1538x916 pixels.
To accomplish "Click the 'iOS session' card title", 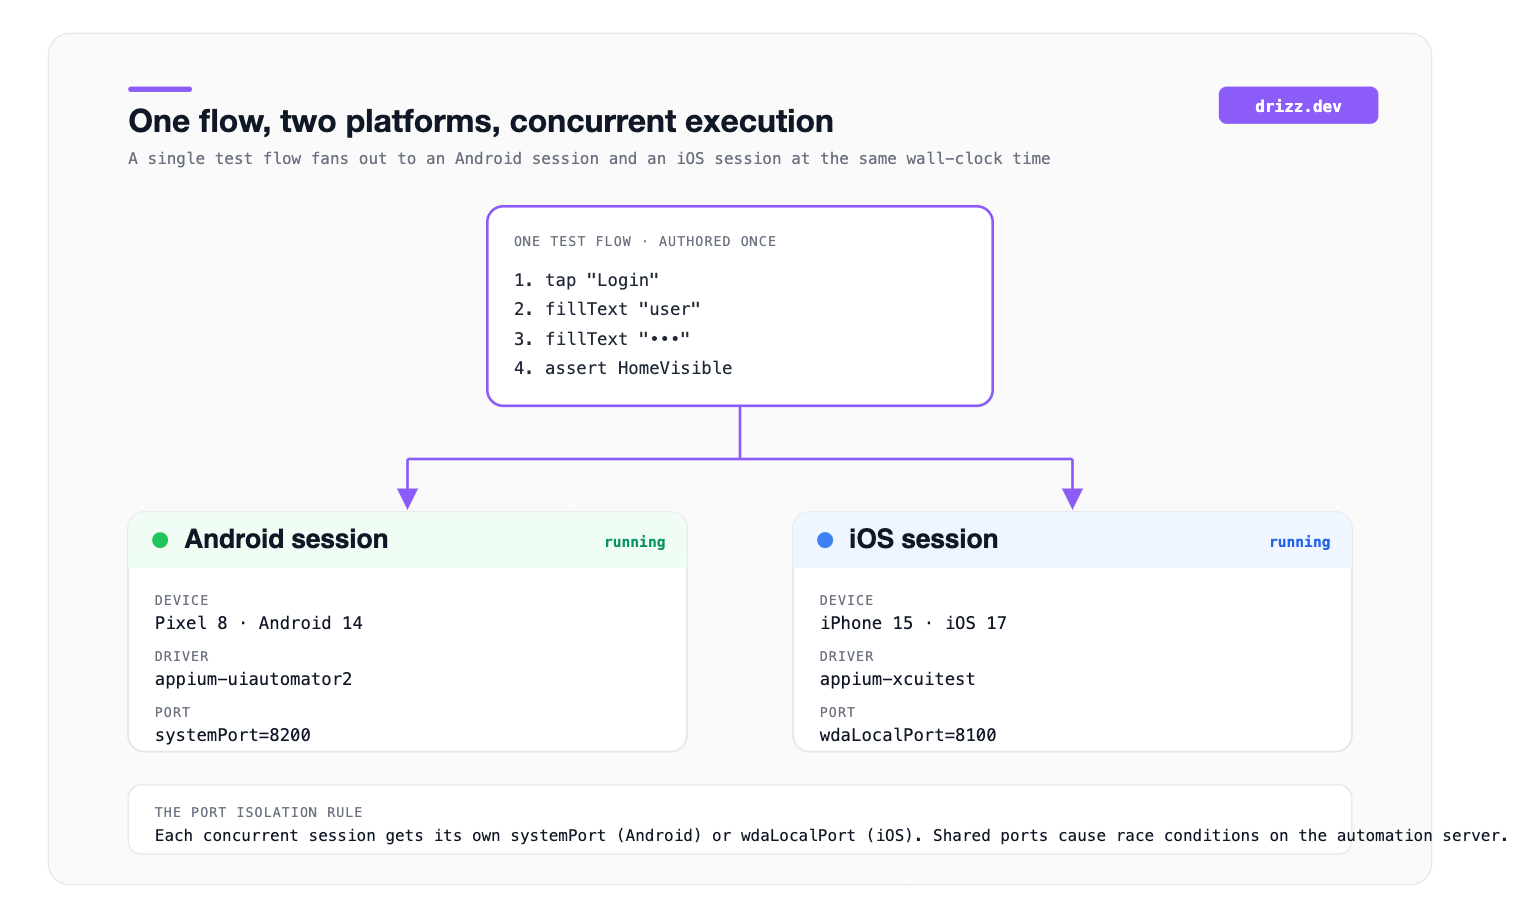I will 923,539.
